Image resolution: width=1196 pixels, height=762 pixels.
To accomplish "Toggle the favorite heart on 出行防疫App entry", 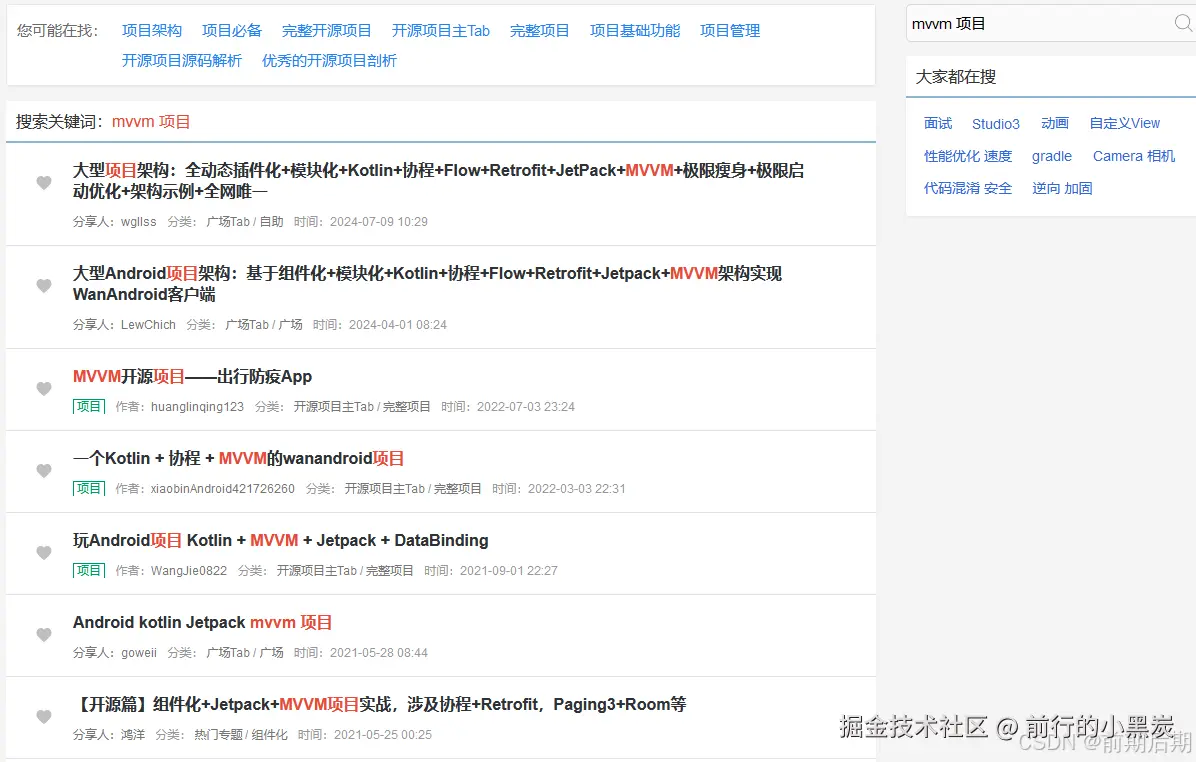I will (43, 389).
